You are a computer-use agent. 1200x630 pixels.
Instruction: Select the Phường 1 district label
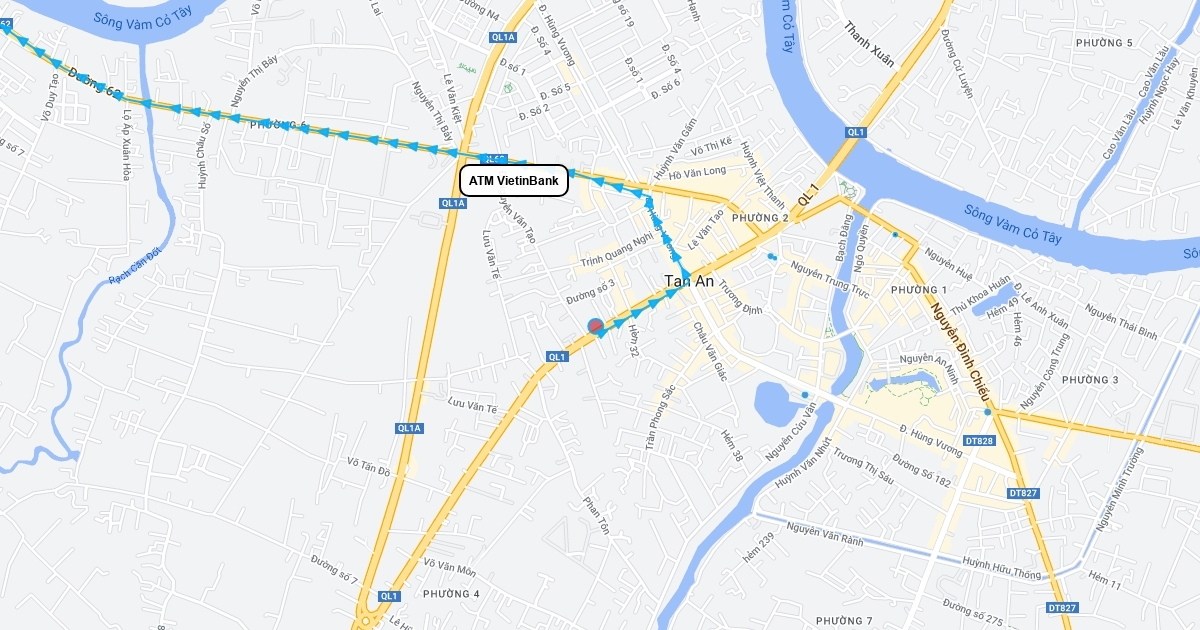[918, 290]
